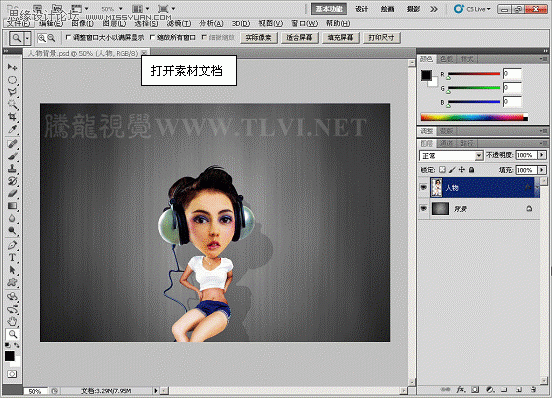Click lock all padlock icon

pyautogui.click(x=471, y=170)
